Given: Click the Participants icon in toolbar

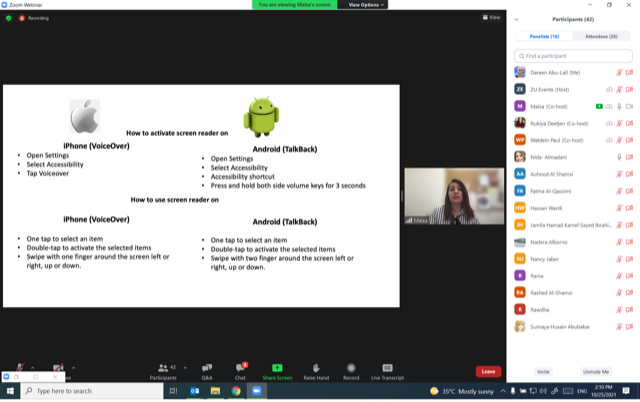Looking at the screenshot, I should (x=162, y=368).
